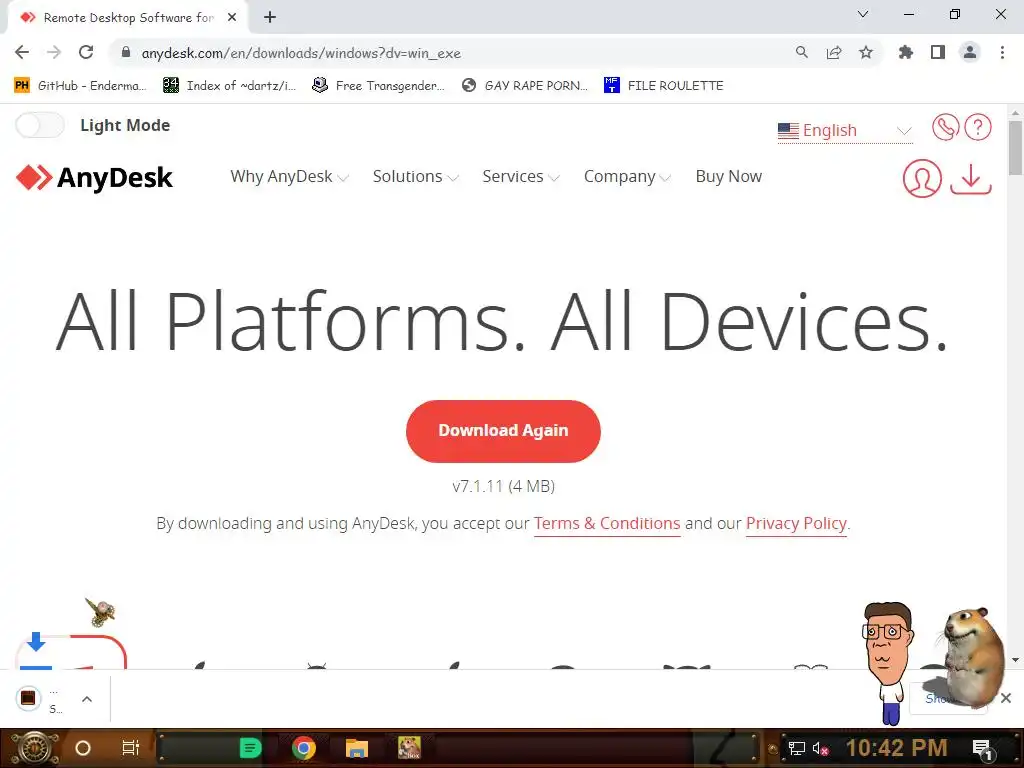Open the Privacy Policy link
1024x768 pixels.
(796, 524)
